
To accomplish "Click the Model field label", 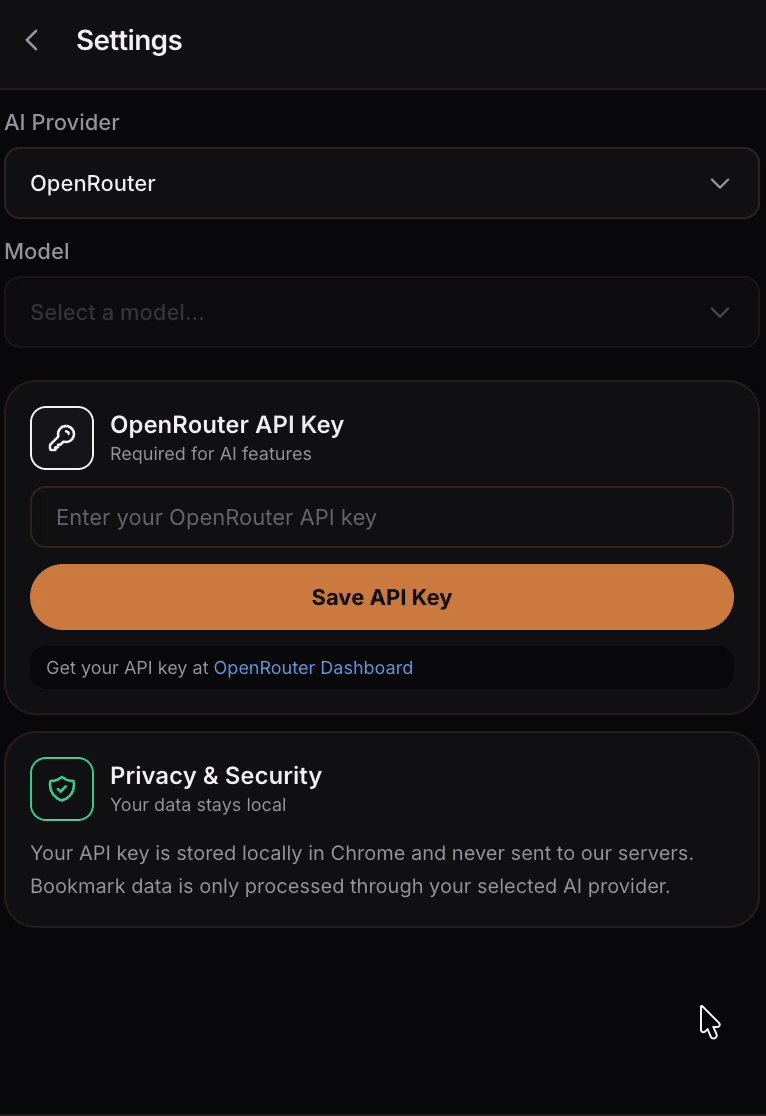I will [x=37, y=251].
